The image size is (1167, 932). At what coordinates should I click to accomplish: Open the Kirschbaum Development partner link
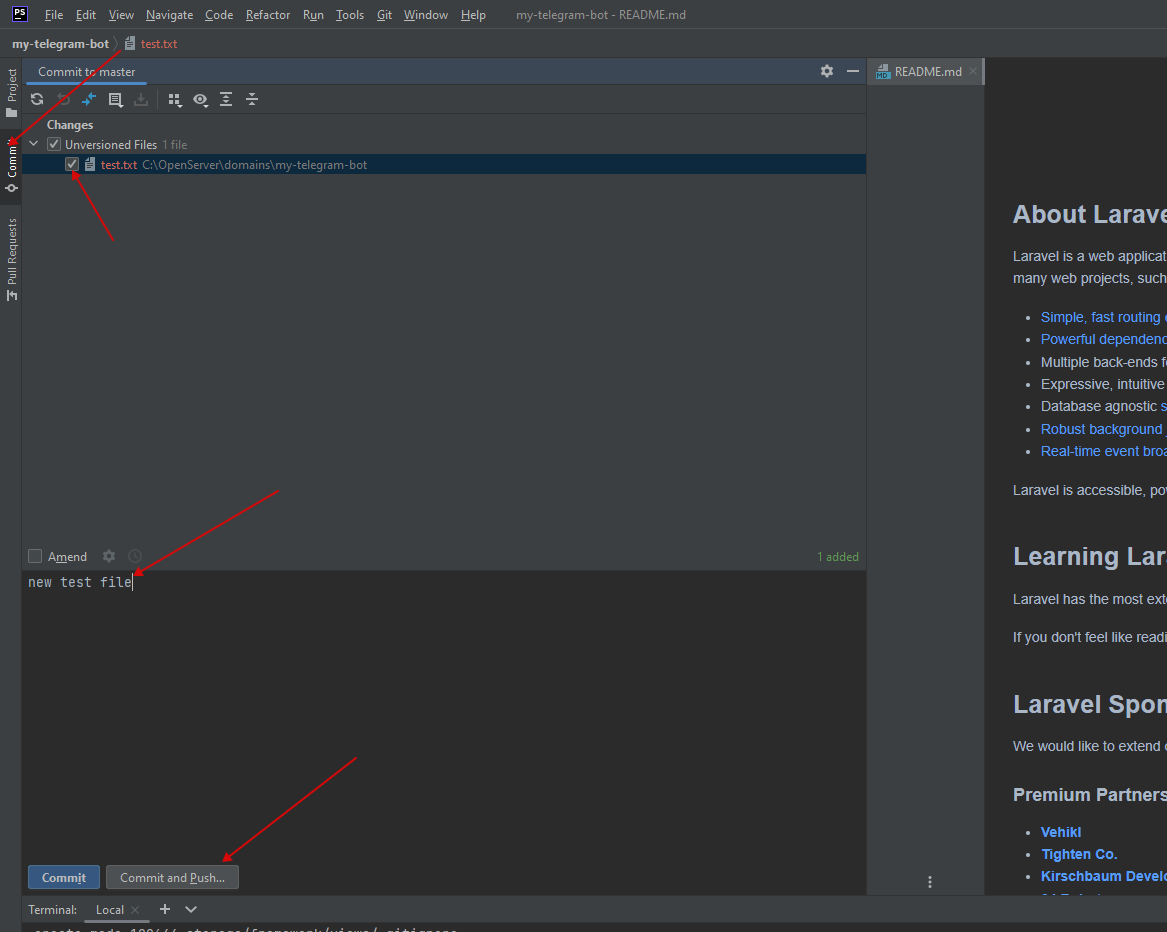pyautogui.click(x=1103, y=876)
